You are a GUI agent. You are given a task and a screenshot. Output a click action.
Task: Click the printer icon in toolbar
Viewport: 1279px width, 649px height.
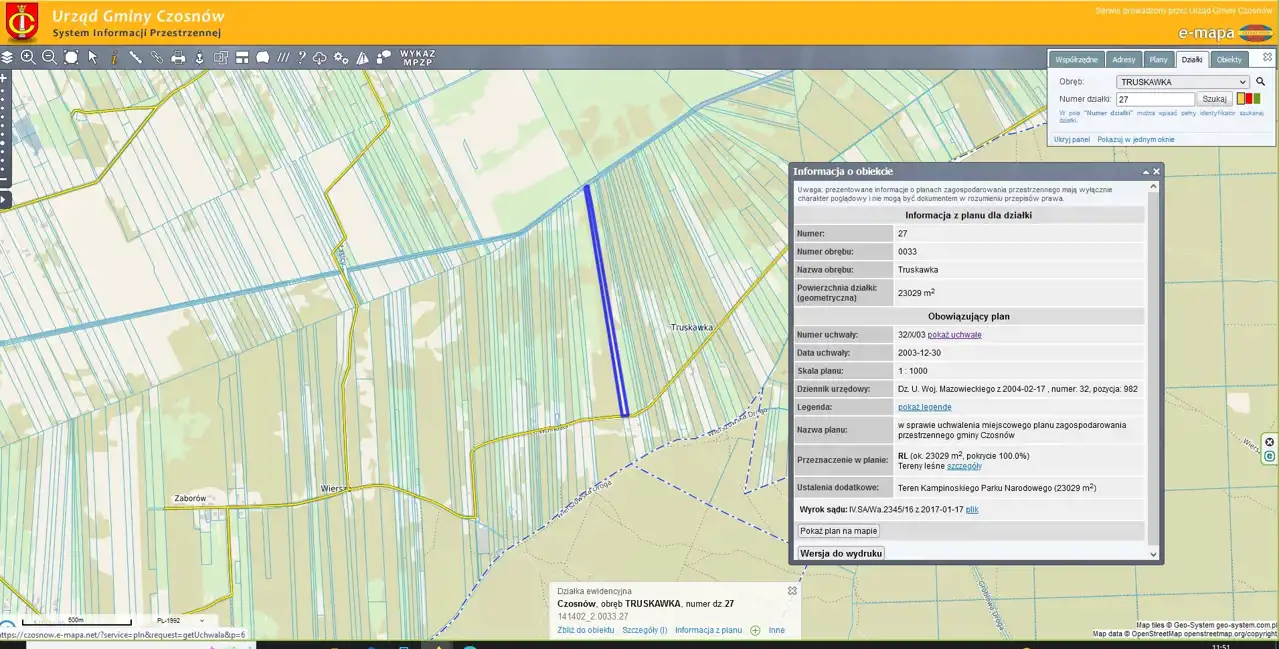point(178,57)
